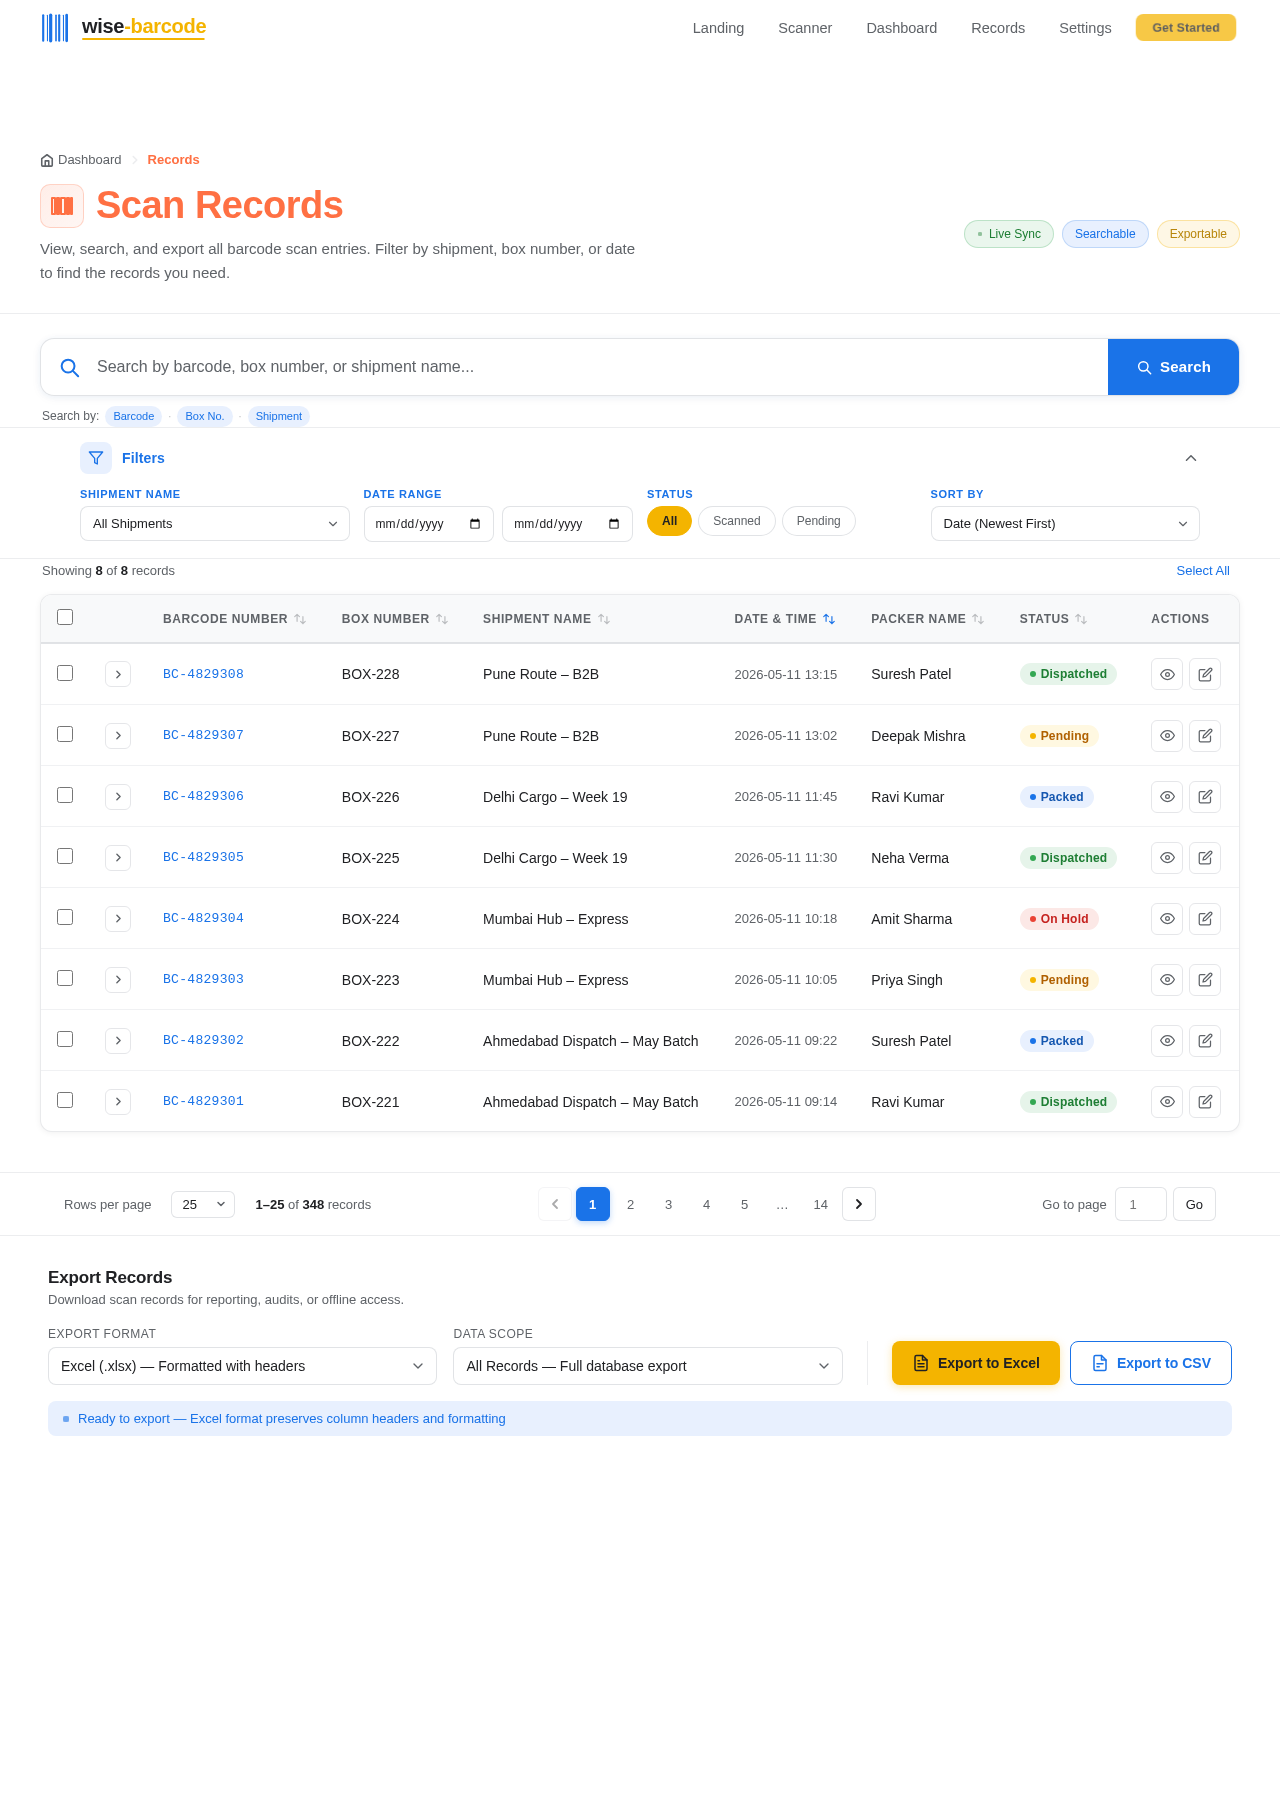The height and width of the screenshot is (1803, 1280).
Task: Expand row details for BC-4829306
Action: (x=118, y=796)
